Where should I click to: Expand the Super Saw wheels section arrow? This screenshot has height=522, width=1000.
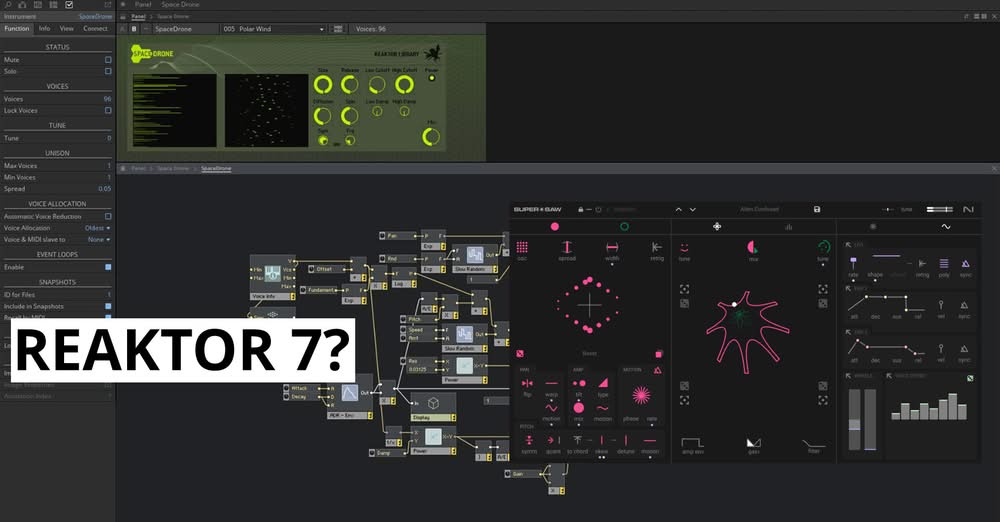pyautogui.click(x=848, y=376)
